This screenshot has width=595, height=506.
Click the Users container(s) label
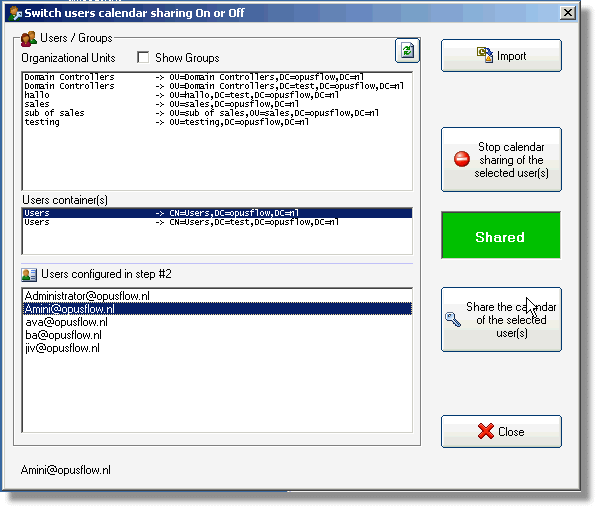point(65,200)
